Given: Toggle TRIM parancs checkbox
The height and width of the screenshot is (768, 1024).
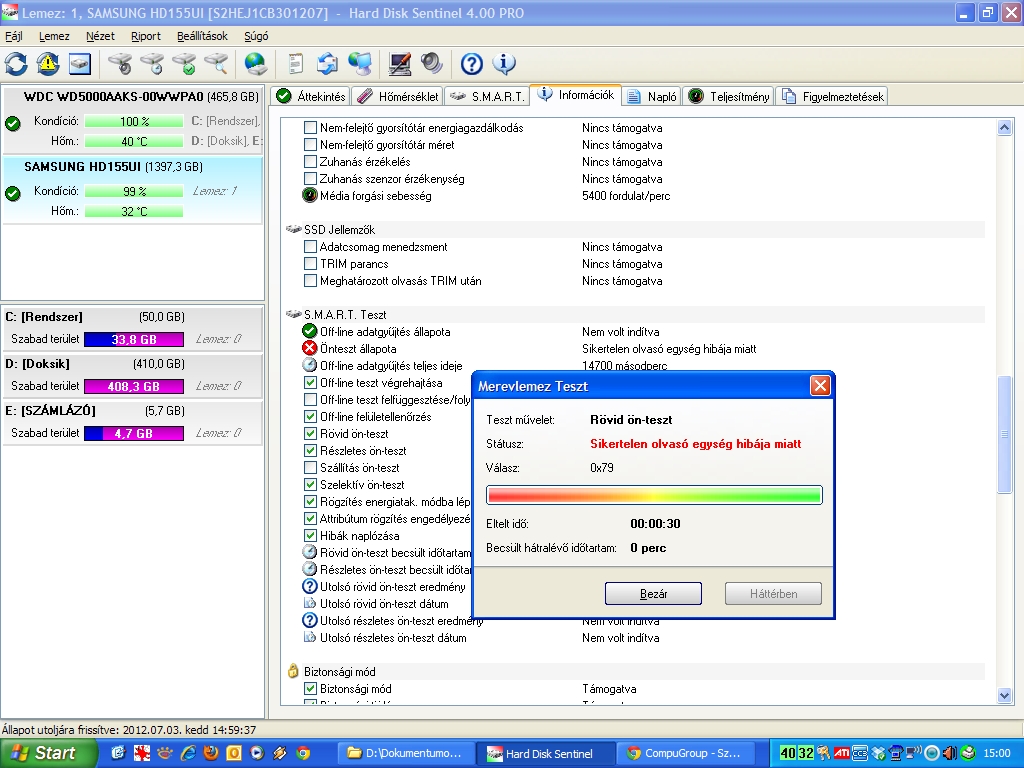Looking at the screenshot, I should [x=310, y=264].
